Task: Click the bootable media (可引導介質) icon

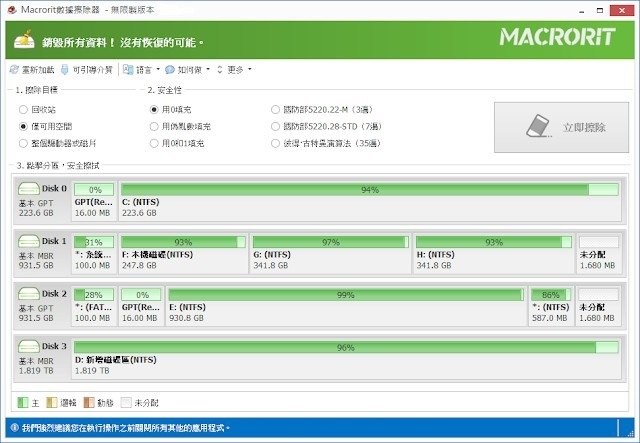Action: pyautogui.click(x=64, y=70)
